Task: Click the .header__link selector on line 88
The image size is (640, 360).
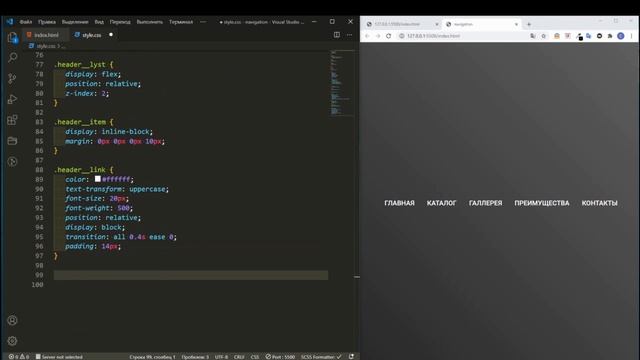Action: 80,170
